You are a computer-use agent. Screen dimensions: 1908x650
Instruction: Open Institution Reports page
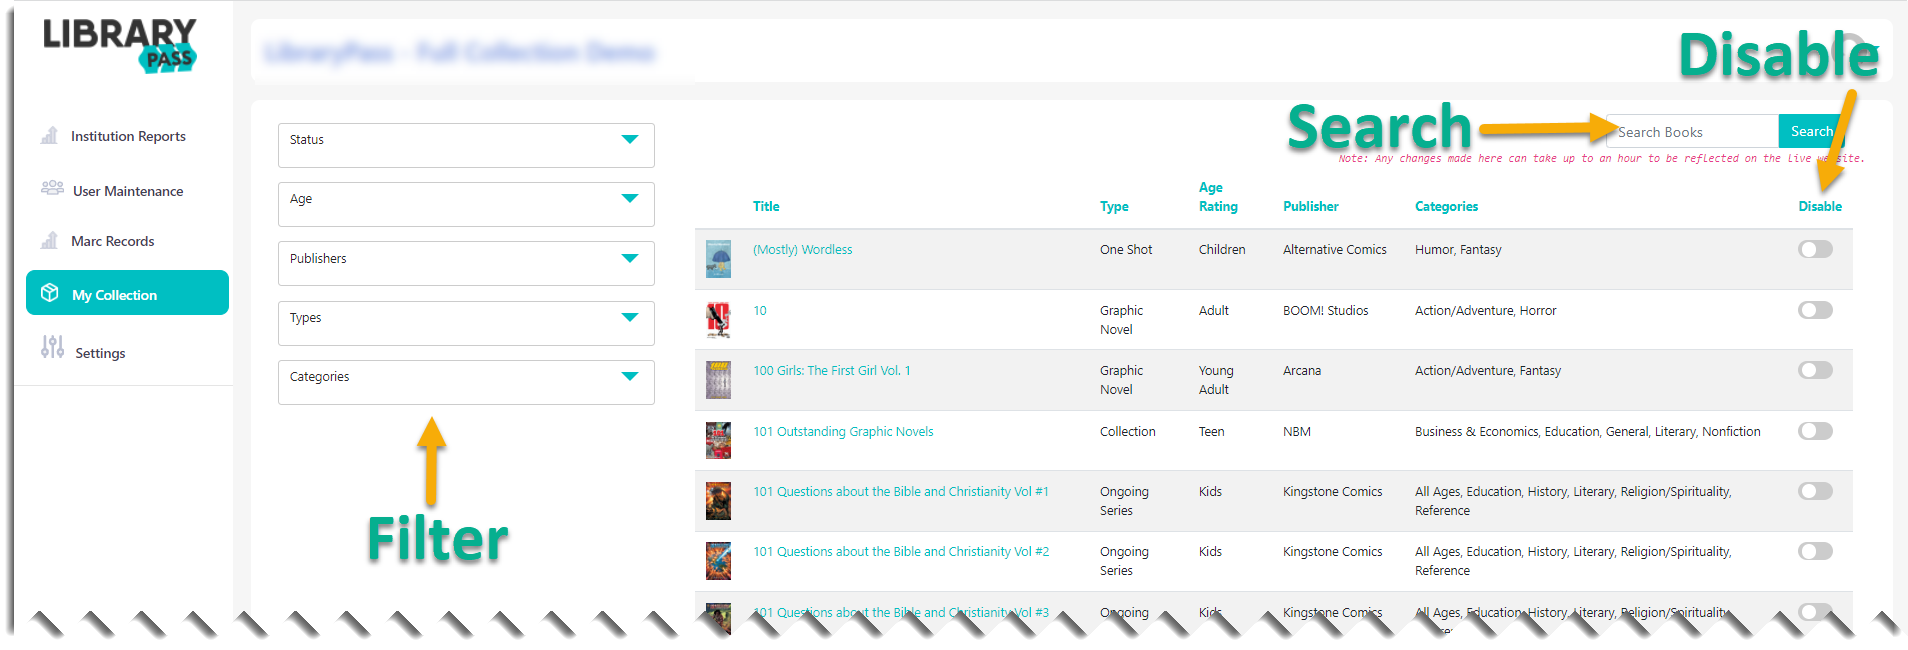(x=128, y=136)
